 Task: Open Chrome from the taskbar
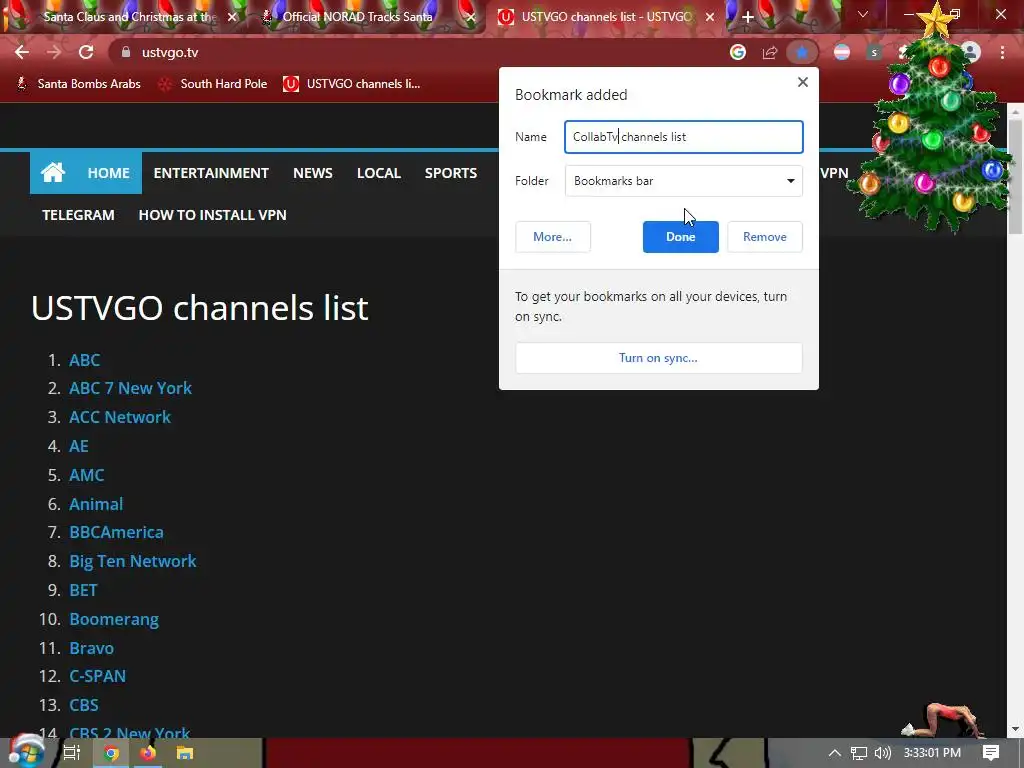[x=112, y=753]
